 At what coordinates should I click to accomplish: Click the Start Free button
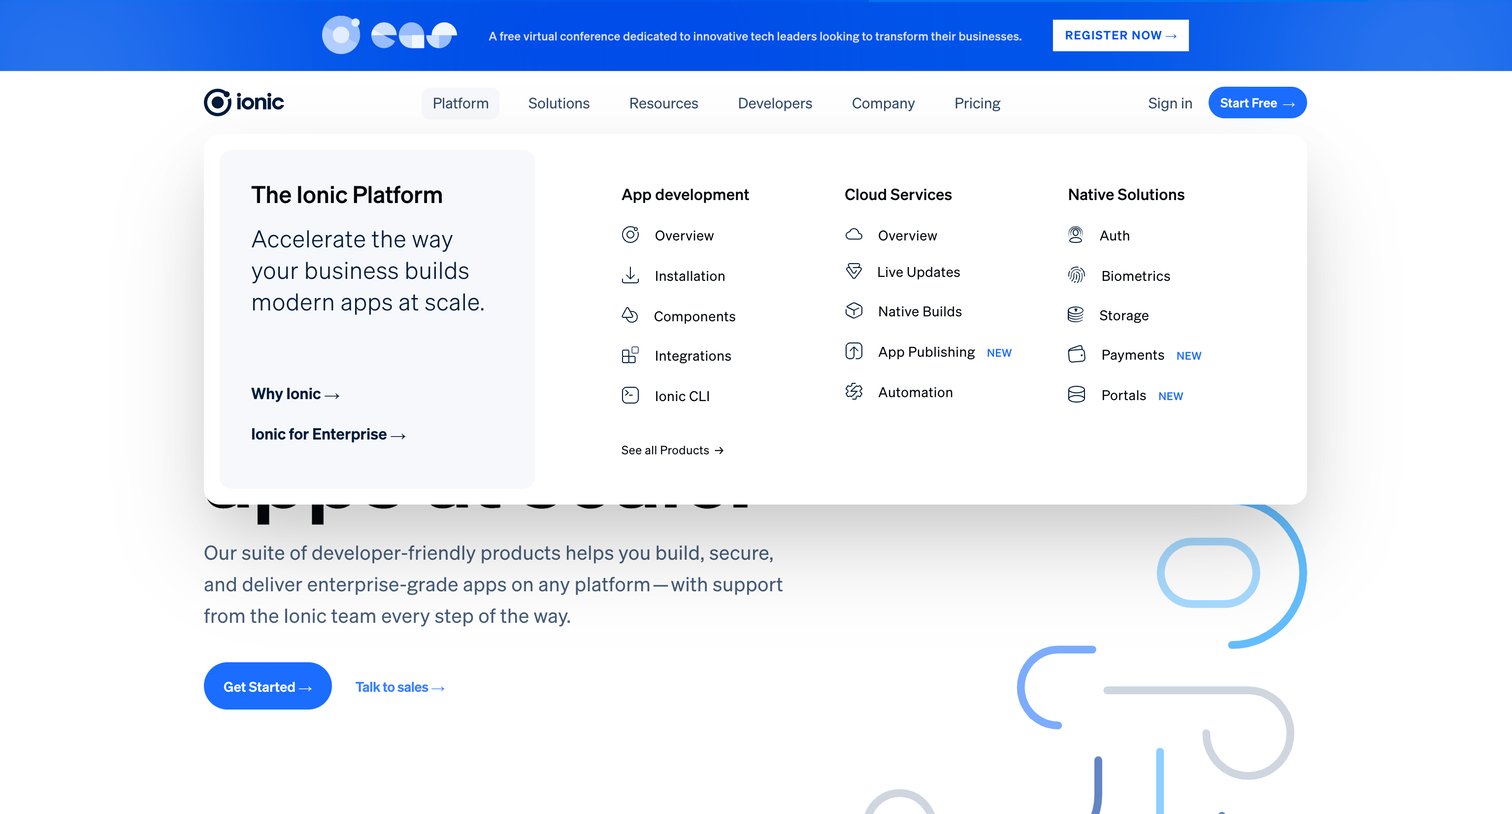coord(1257,103)
